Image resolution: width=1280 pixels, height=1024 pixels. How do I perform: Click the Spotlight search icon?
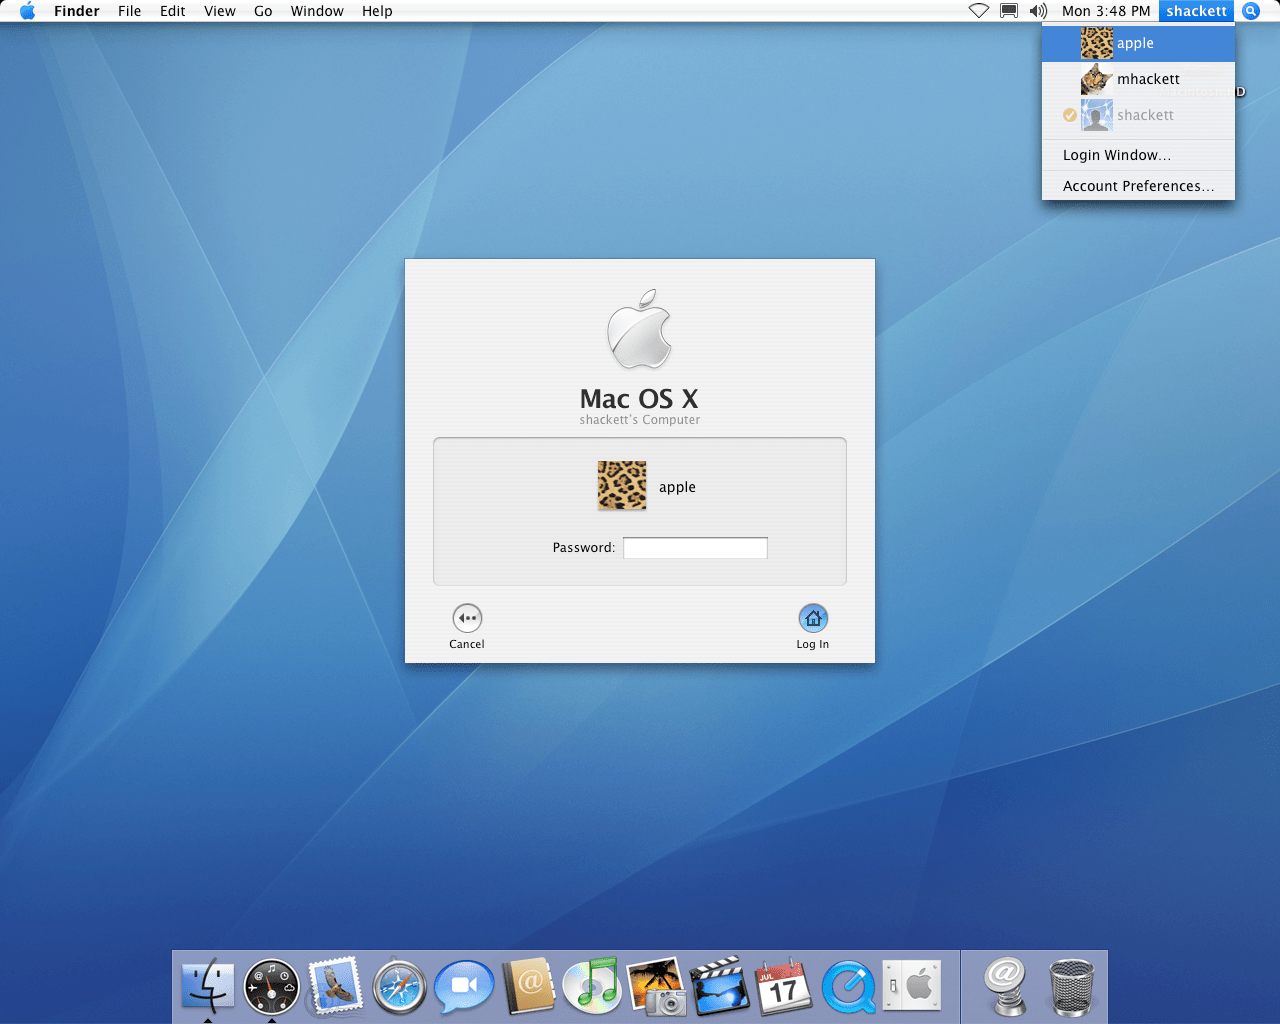click(1251, 11)
